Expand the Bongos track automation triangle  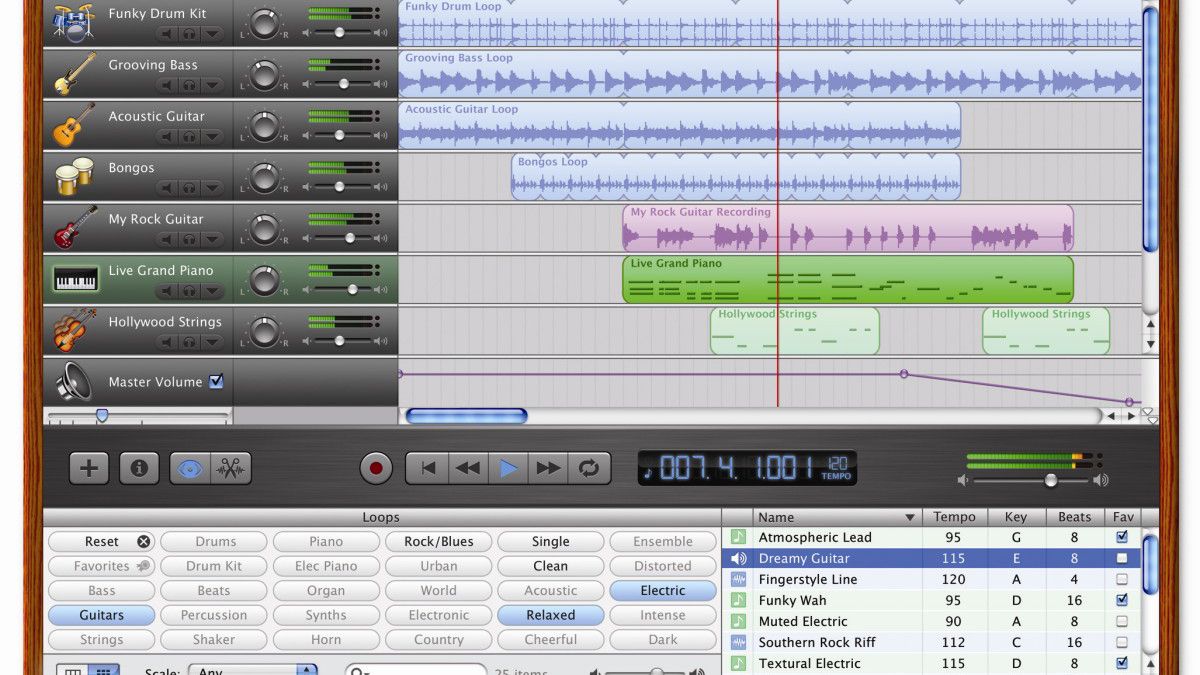tap(212, 188)
